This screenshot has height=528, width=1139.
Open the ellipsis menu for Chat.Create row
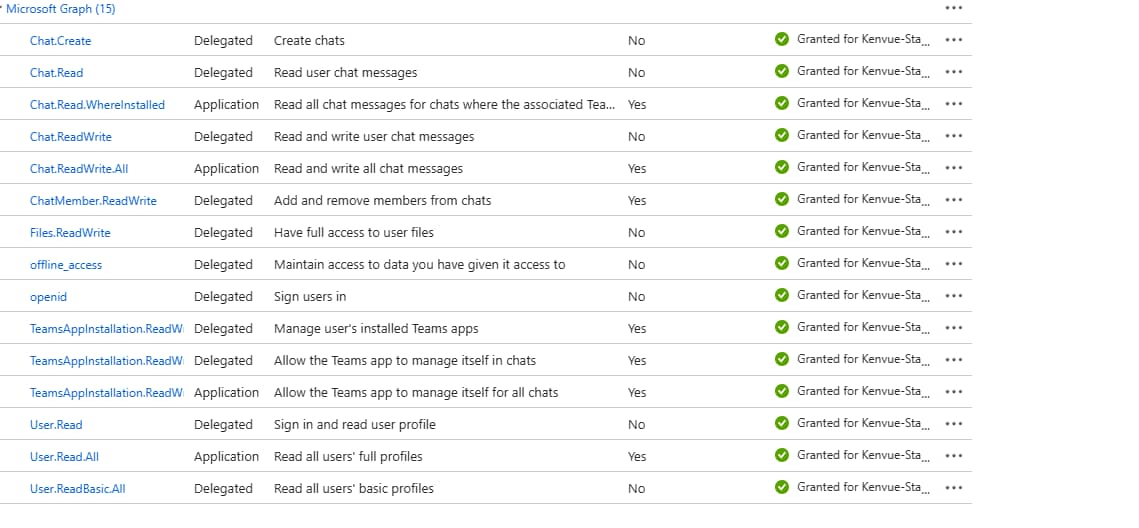953,40
